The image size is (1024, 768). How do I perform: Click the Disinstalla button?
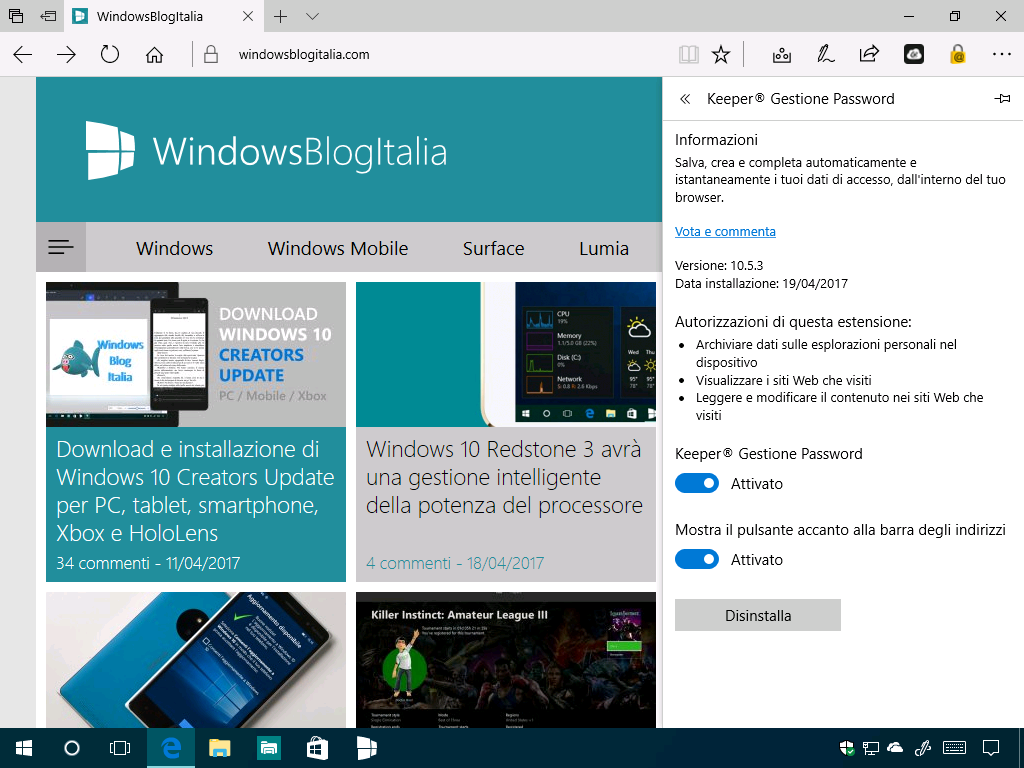[x=758, y=615]
